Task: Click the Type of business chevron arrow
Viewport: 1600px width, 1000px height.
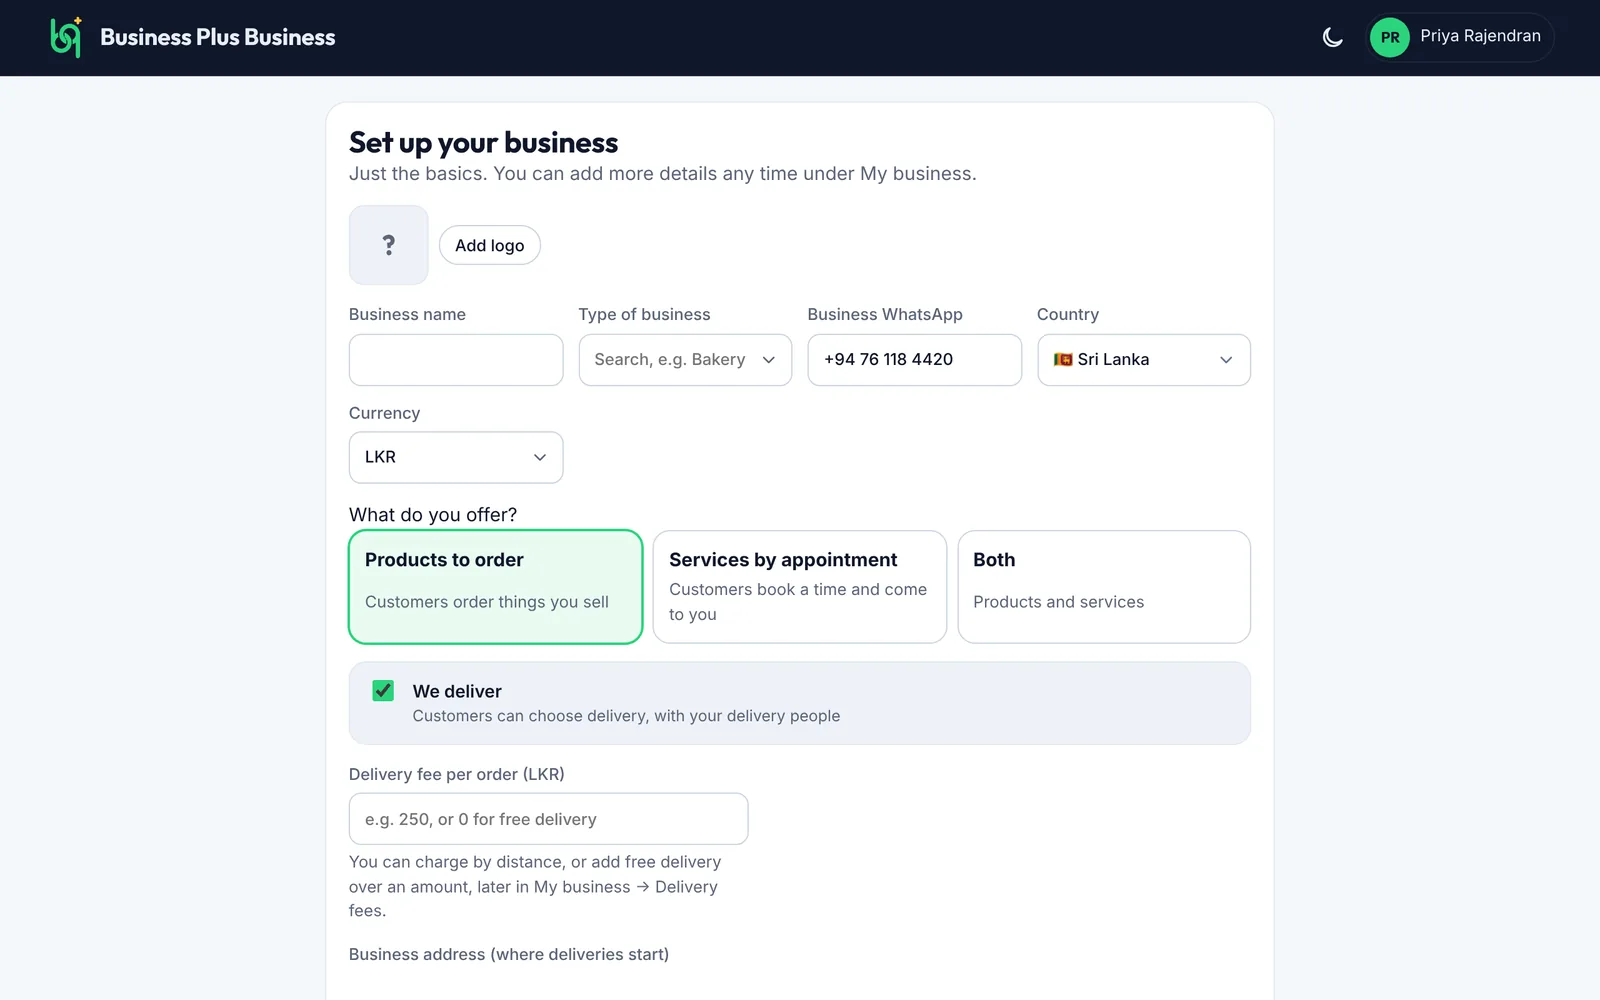Action: (x=768, y=360)
